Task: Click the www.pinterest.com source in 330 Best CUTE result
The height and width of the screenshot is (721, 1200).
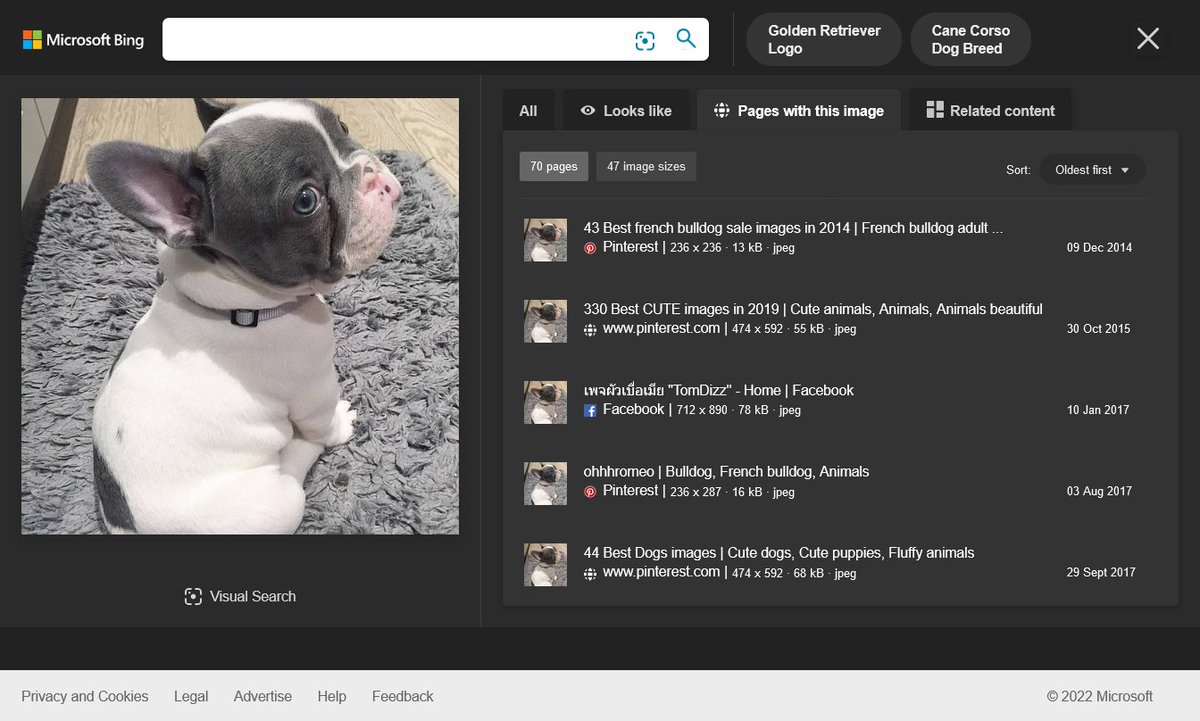Action: pyautogui.click(x=661, y=328)
